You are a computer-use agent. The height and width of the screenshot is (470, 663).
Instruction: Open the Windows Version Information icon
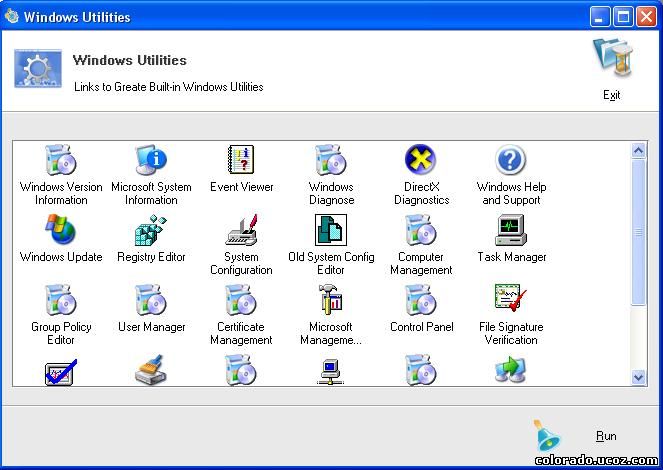click(x=61, y=160)
